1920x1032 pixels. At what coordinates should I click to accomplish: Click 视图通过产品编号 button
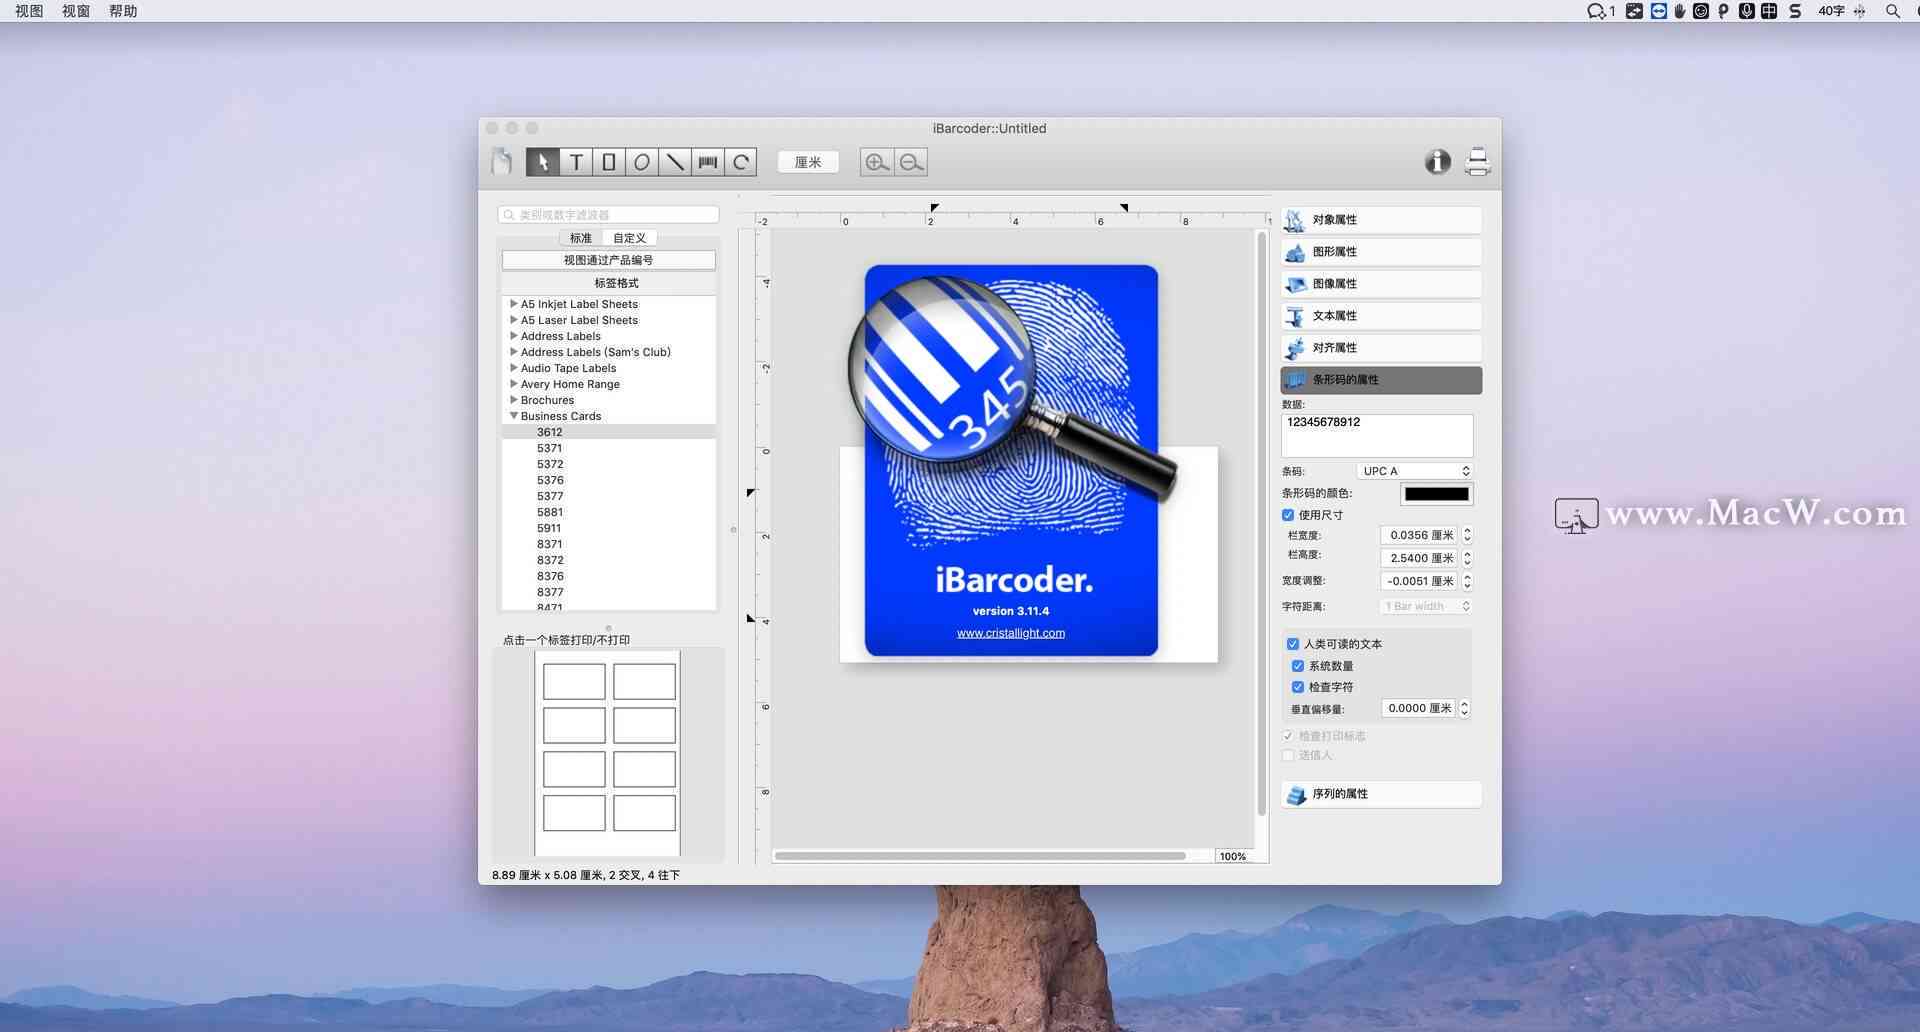point(608,260)
